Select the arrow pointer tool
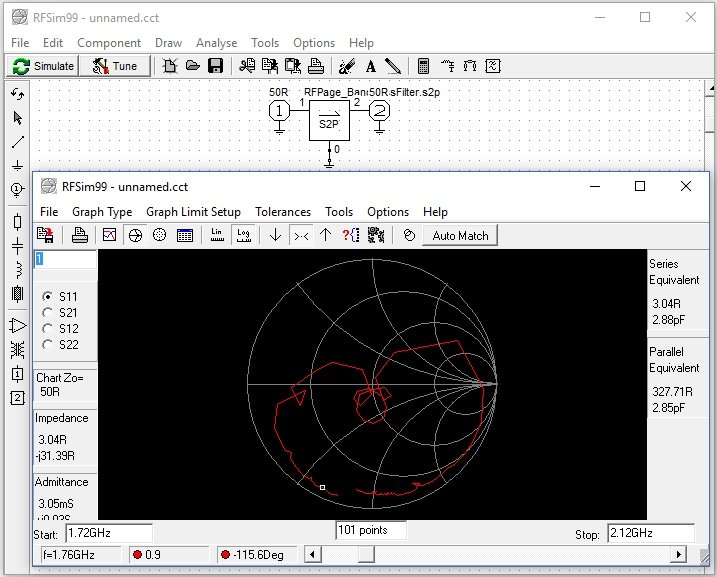This screenshot has height=577, width=717. [17, 118]
